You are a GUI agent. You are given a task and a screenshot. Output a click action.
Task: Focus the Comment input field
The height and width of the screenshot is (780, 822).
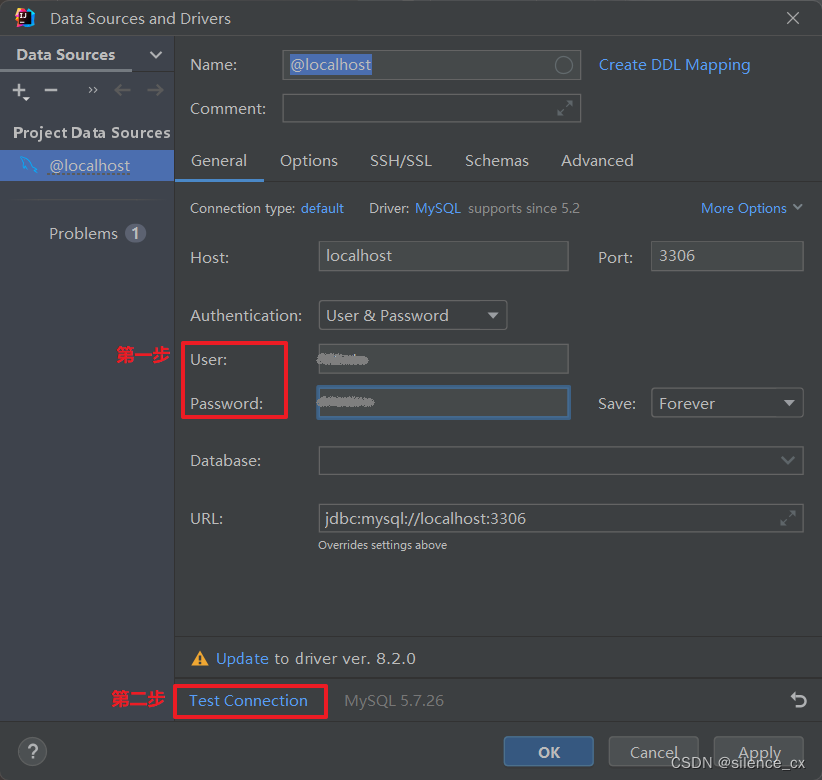[x=431, y=109]
